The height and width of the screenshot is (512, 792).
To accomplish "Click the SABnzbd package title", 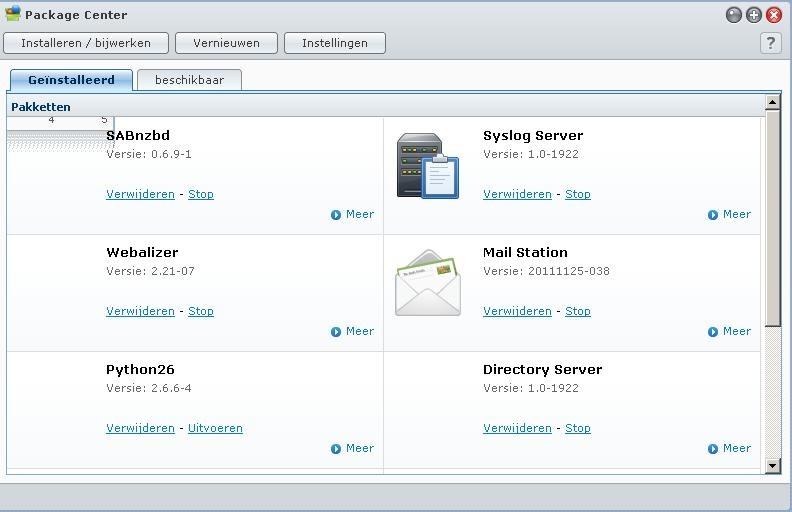I will tap(138, 136).
